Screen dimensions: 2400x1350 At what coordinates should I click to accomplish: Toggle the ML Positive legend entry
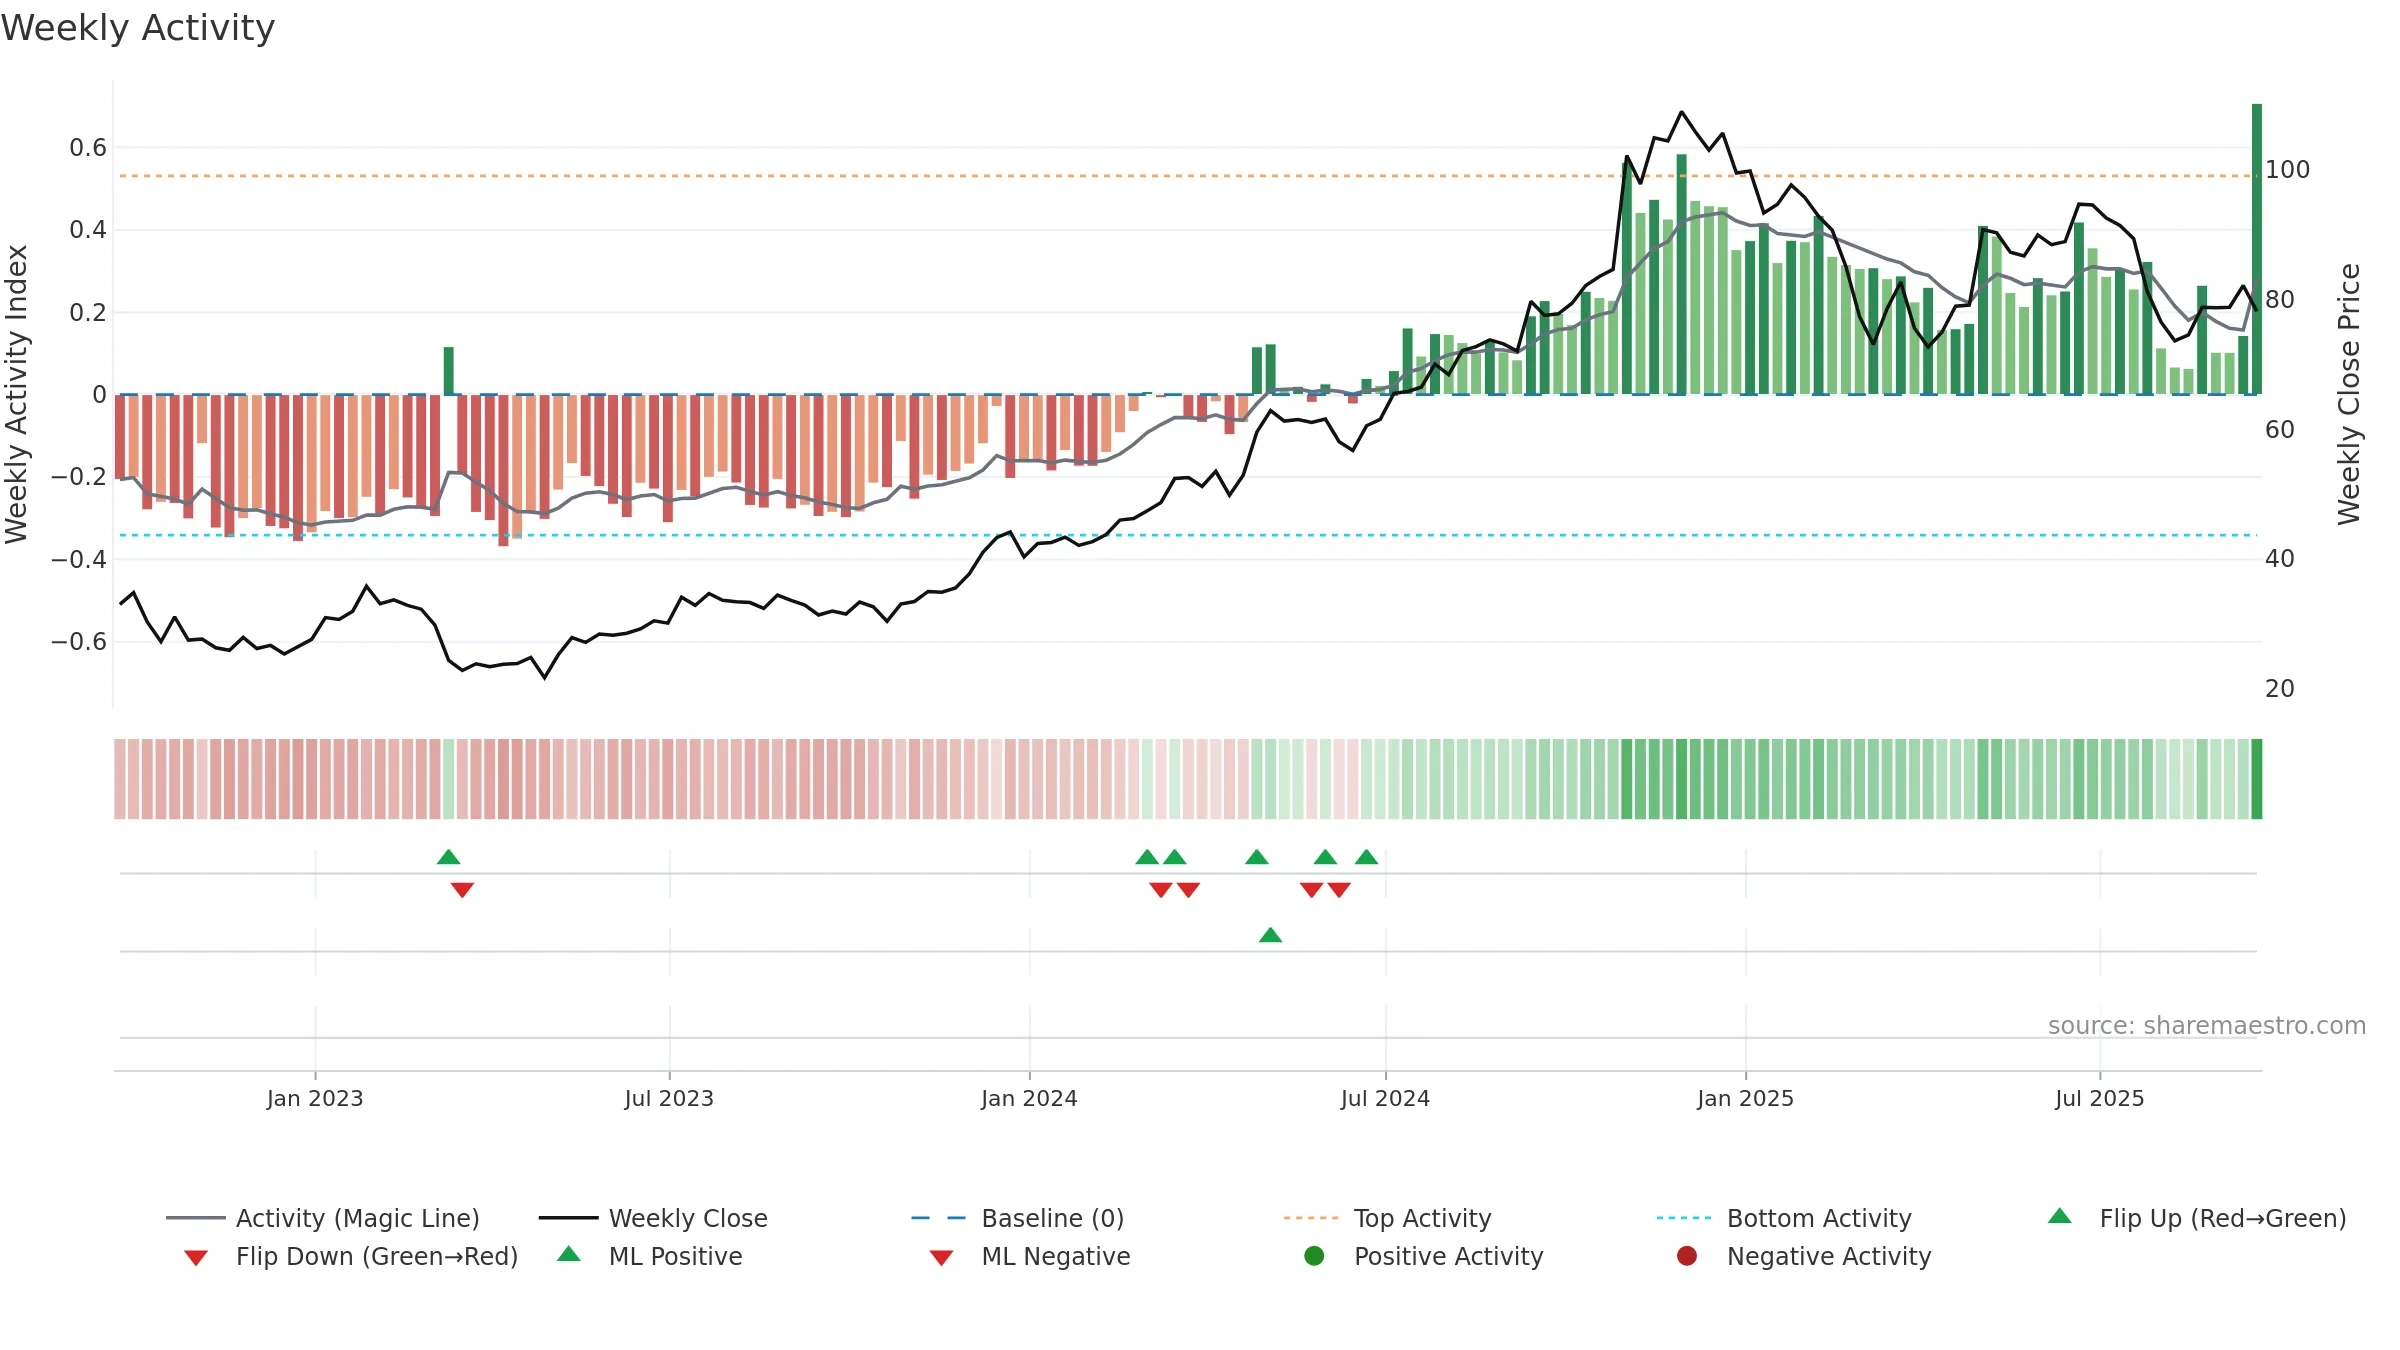tap(649, 1256)
